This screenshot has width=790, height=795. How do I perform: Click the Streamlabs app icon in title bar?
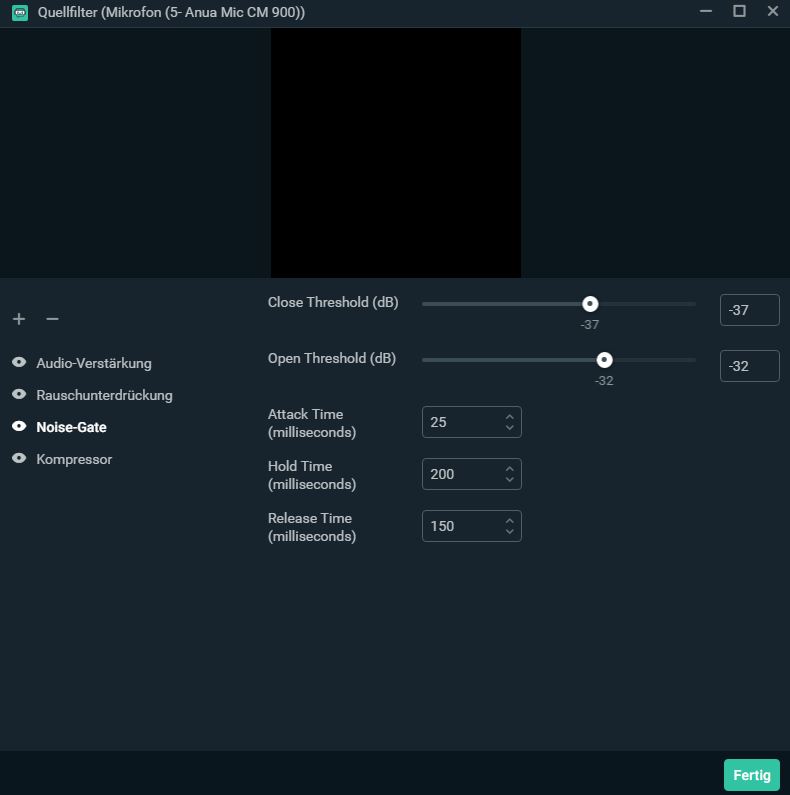(19, 12)
